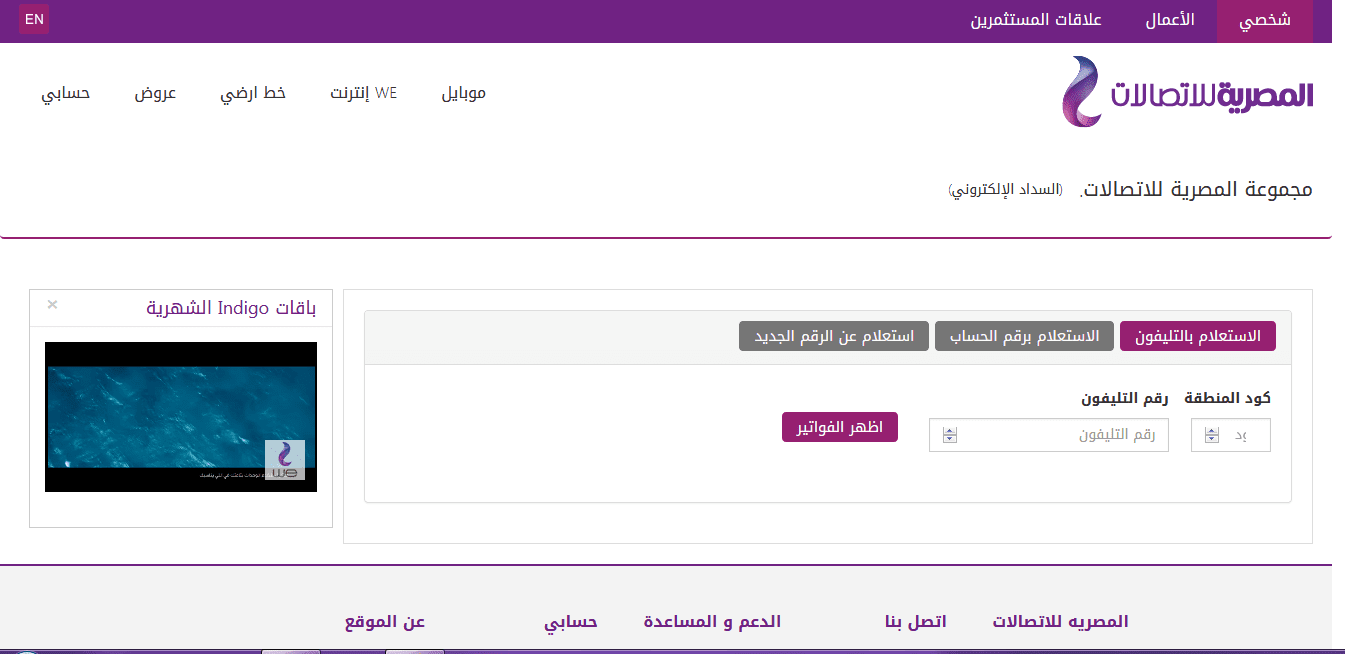Click the رقم التليفون input field
The width and height of the screenshot is (1345, 654).
point(1049,435)
